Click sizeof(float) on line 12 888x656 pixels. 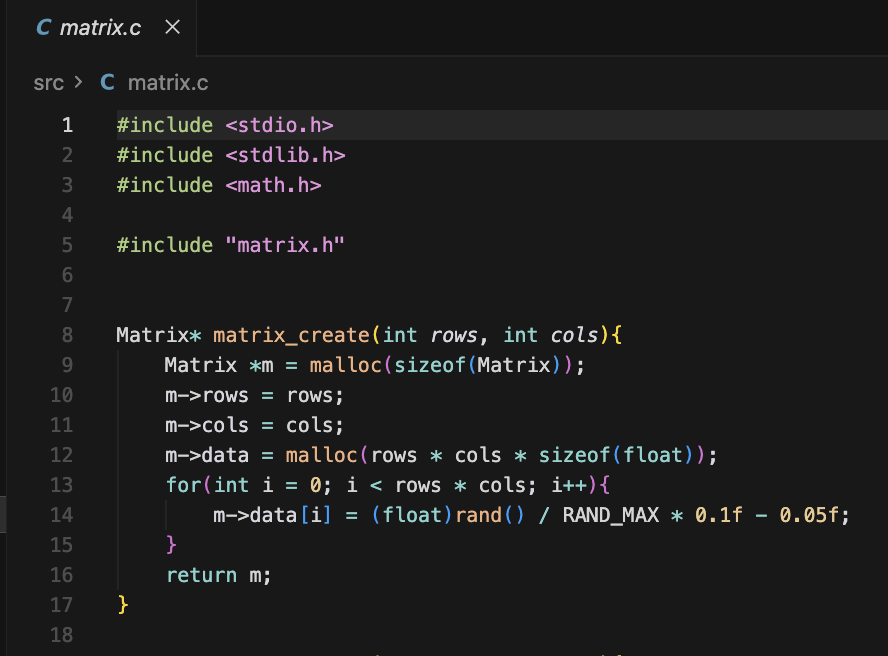617,455
